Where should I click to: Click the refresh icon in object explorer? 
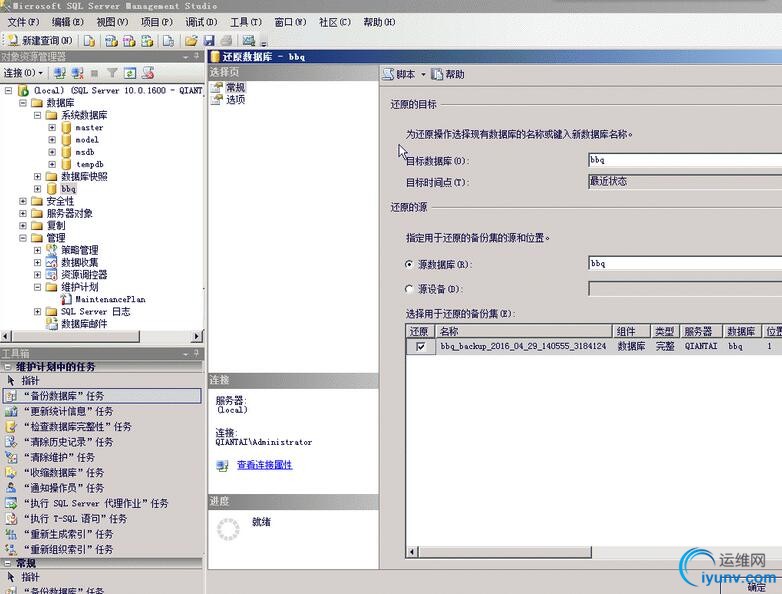[x=130, y=73]
